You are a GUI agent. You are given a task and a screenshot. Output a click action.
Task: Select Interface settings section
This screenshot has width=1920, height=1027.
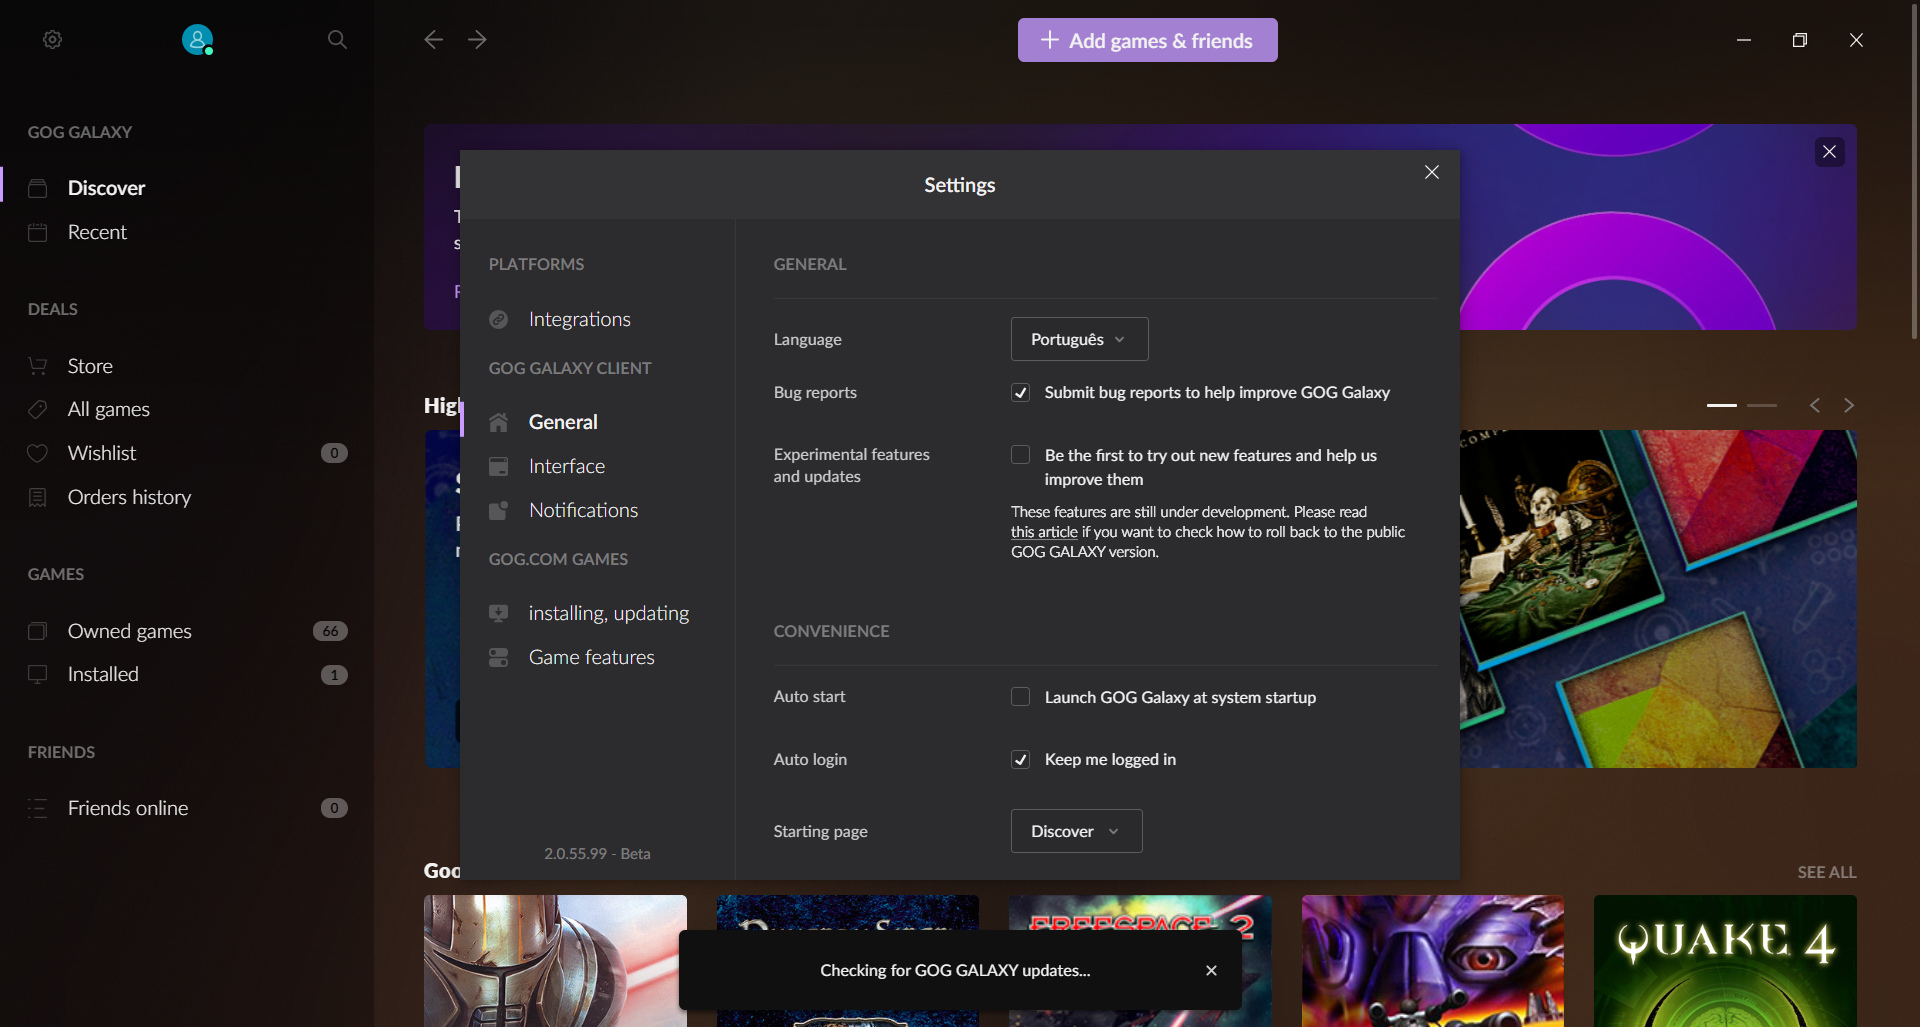click(x=567, y=466)
